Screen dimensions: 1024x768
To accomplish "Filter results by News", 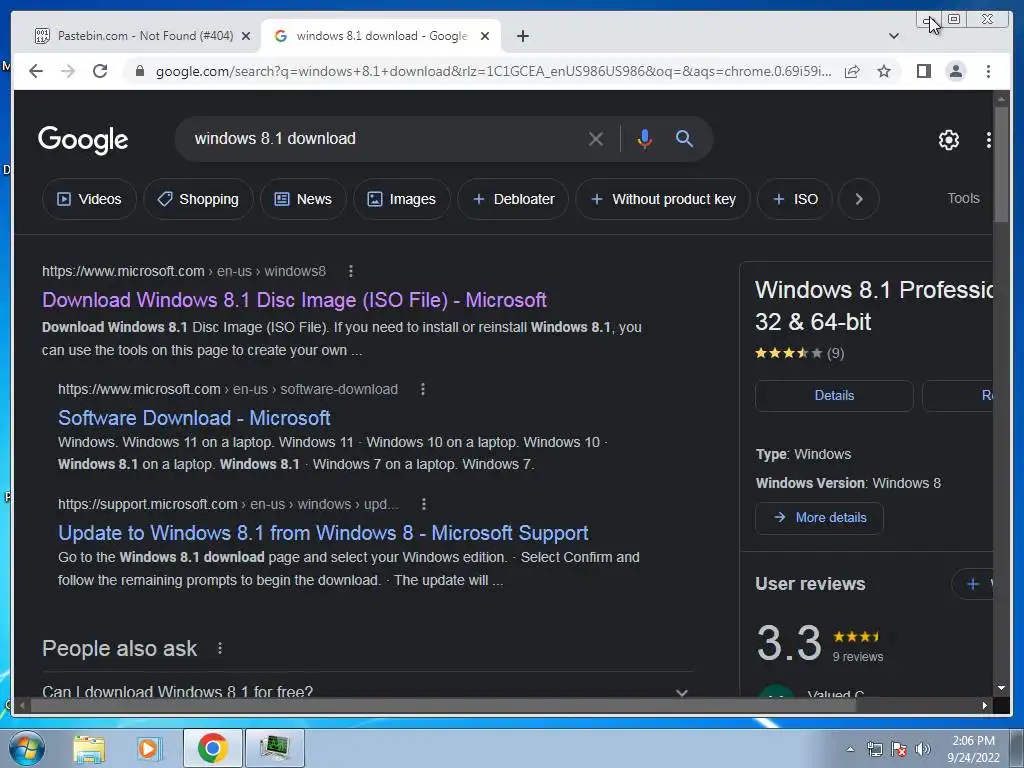I will (303, 199).
